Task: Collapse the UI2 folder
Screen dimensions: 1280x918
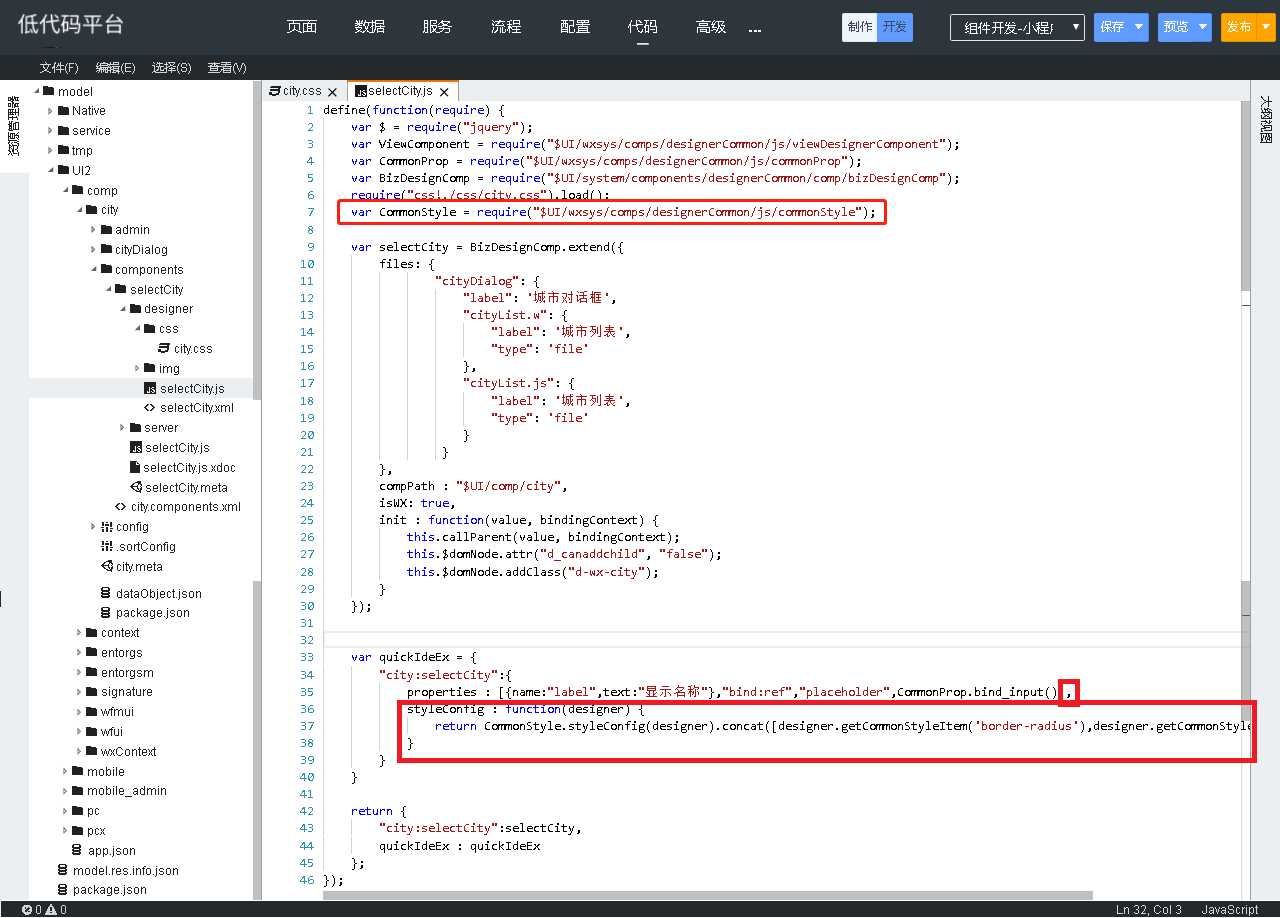Action: [x=50, y=171]
